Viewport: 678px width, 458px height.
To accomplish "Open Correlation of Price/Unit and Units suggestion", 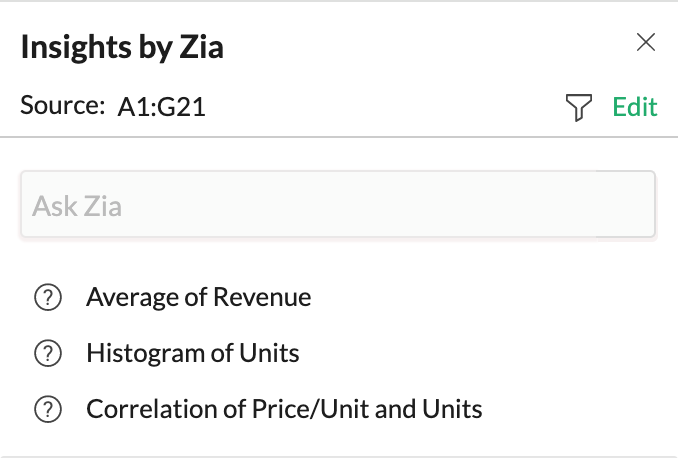I will (284, 409).
